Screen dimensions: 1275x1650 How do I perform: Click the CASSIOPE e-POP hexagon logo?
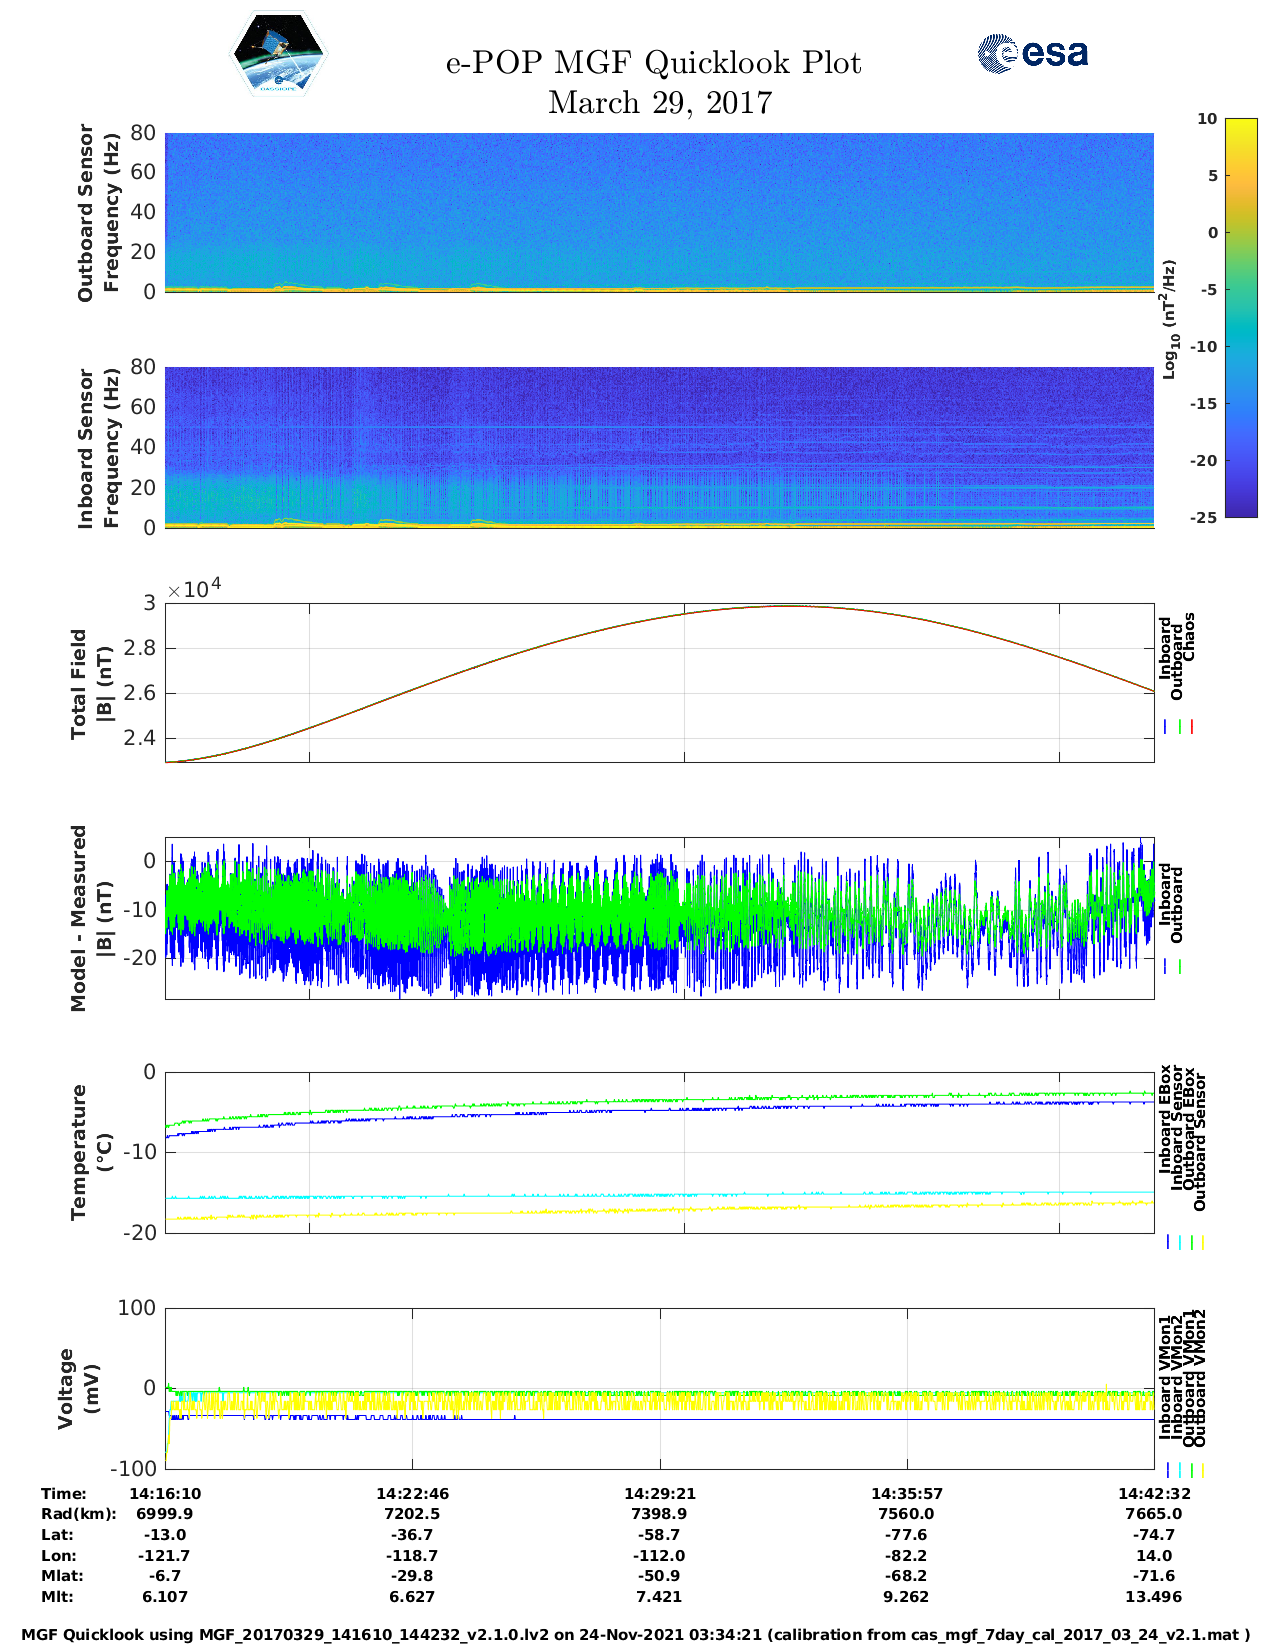point(279,55)
